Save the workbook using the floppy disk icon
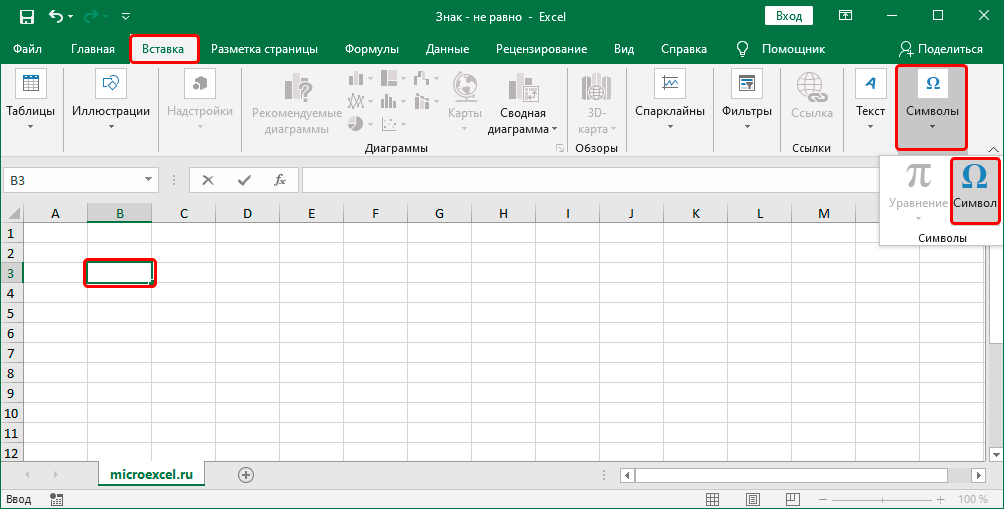Viewport: 1004px width, 509px height. (x=26, y=17)
